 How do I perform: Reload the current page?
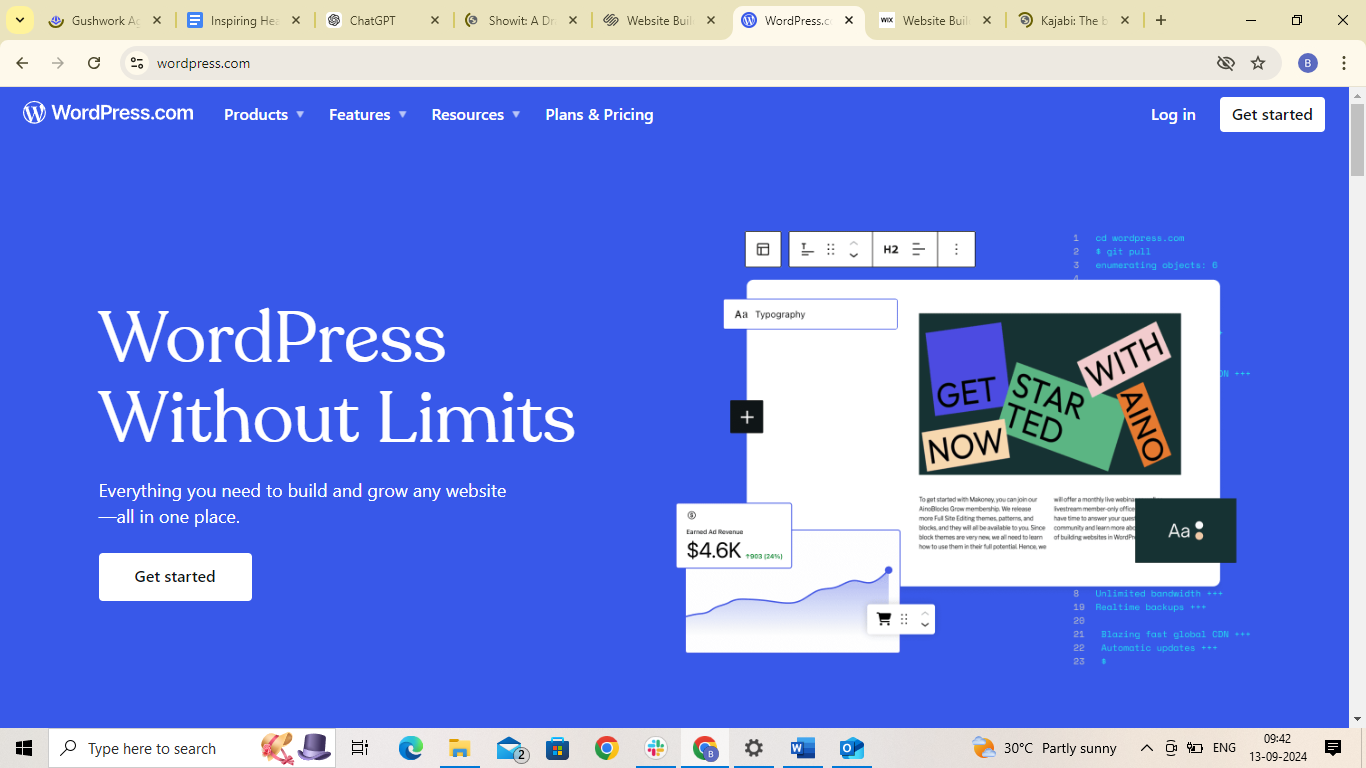pos(94,63)
